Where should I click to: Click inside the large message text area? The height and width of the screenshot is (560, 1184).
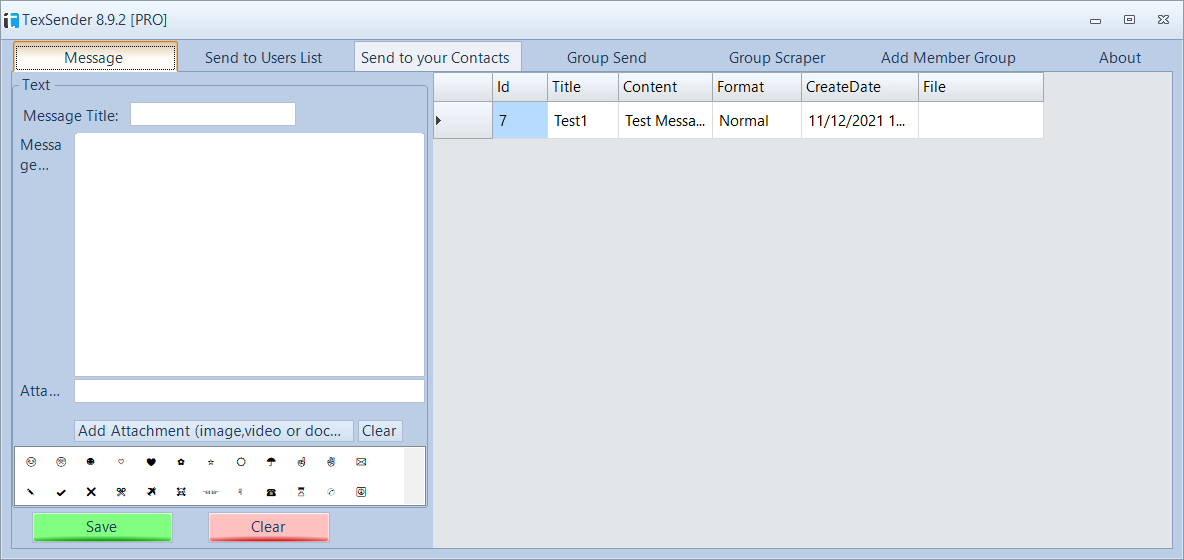tap(249, 254)
